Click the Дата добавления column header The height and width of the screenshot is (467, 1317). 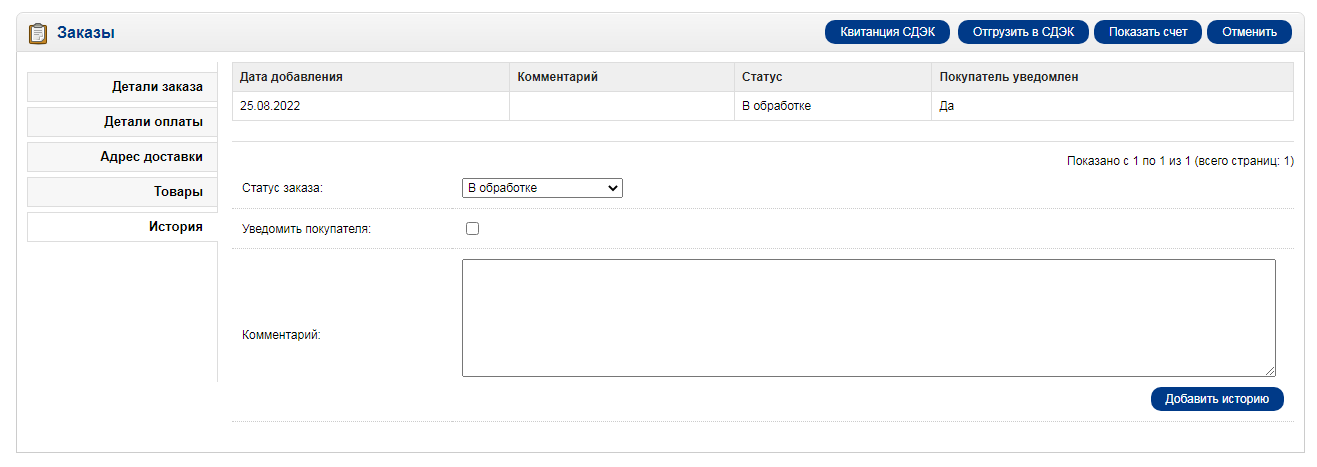point(292,77)
